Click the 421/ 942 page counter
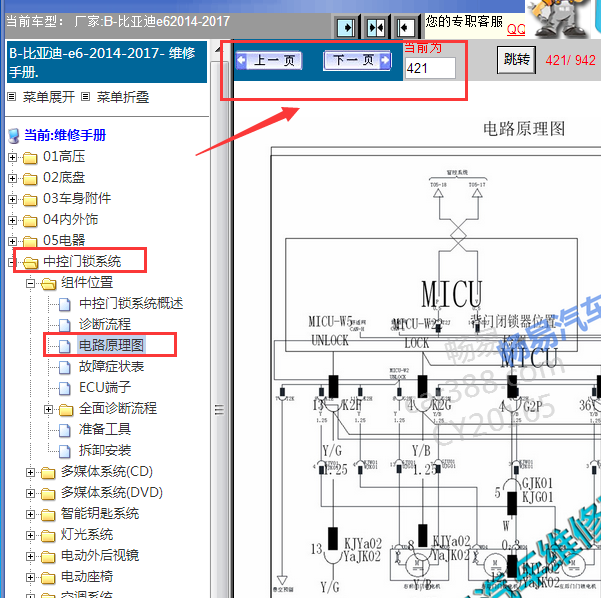This screenshot has height=598, width=601. [x=570, y=60]
